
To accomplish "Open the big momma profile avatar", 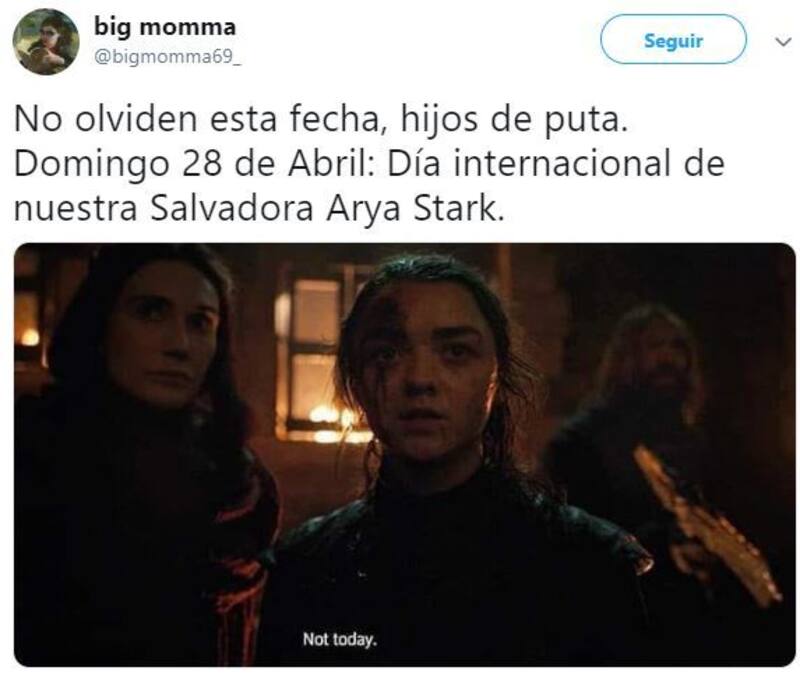I will click(46, 42).
